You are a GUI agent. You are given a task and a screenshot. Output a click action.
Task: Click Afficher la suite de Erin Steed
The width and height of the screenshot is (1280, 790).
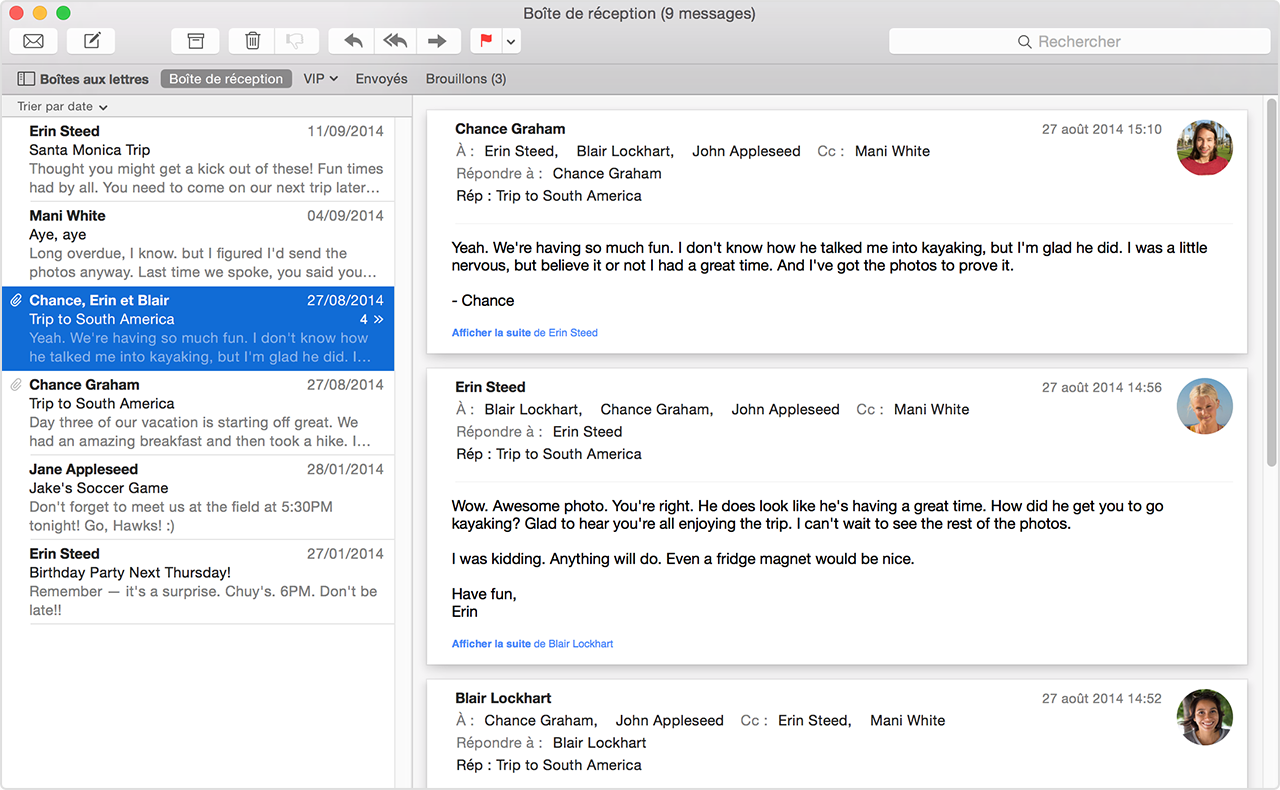pos(524,332)
